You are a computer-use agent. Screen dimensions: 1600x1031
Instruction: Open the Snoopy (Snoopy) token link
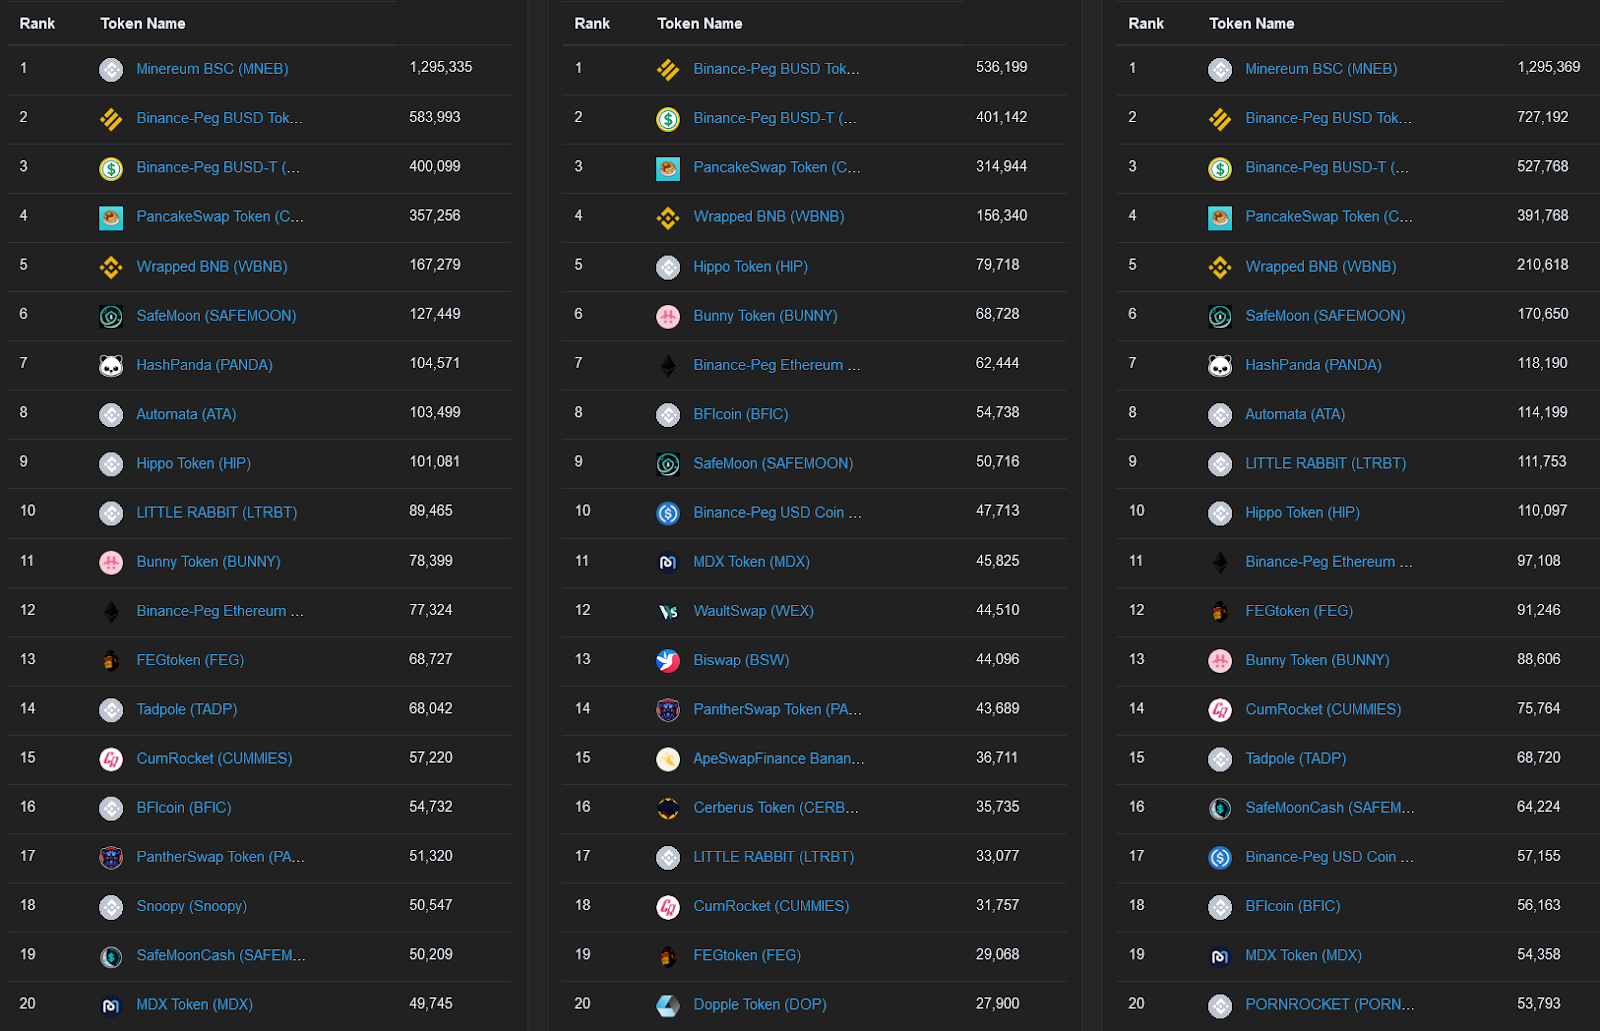pyautogui.click(x=191, y=906)
